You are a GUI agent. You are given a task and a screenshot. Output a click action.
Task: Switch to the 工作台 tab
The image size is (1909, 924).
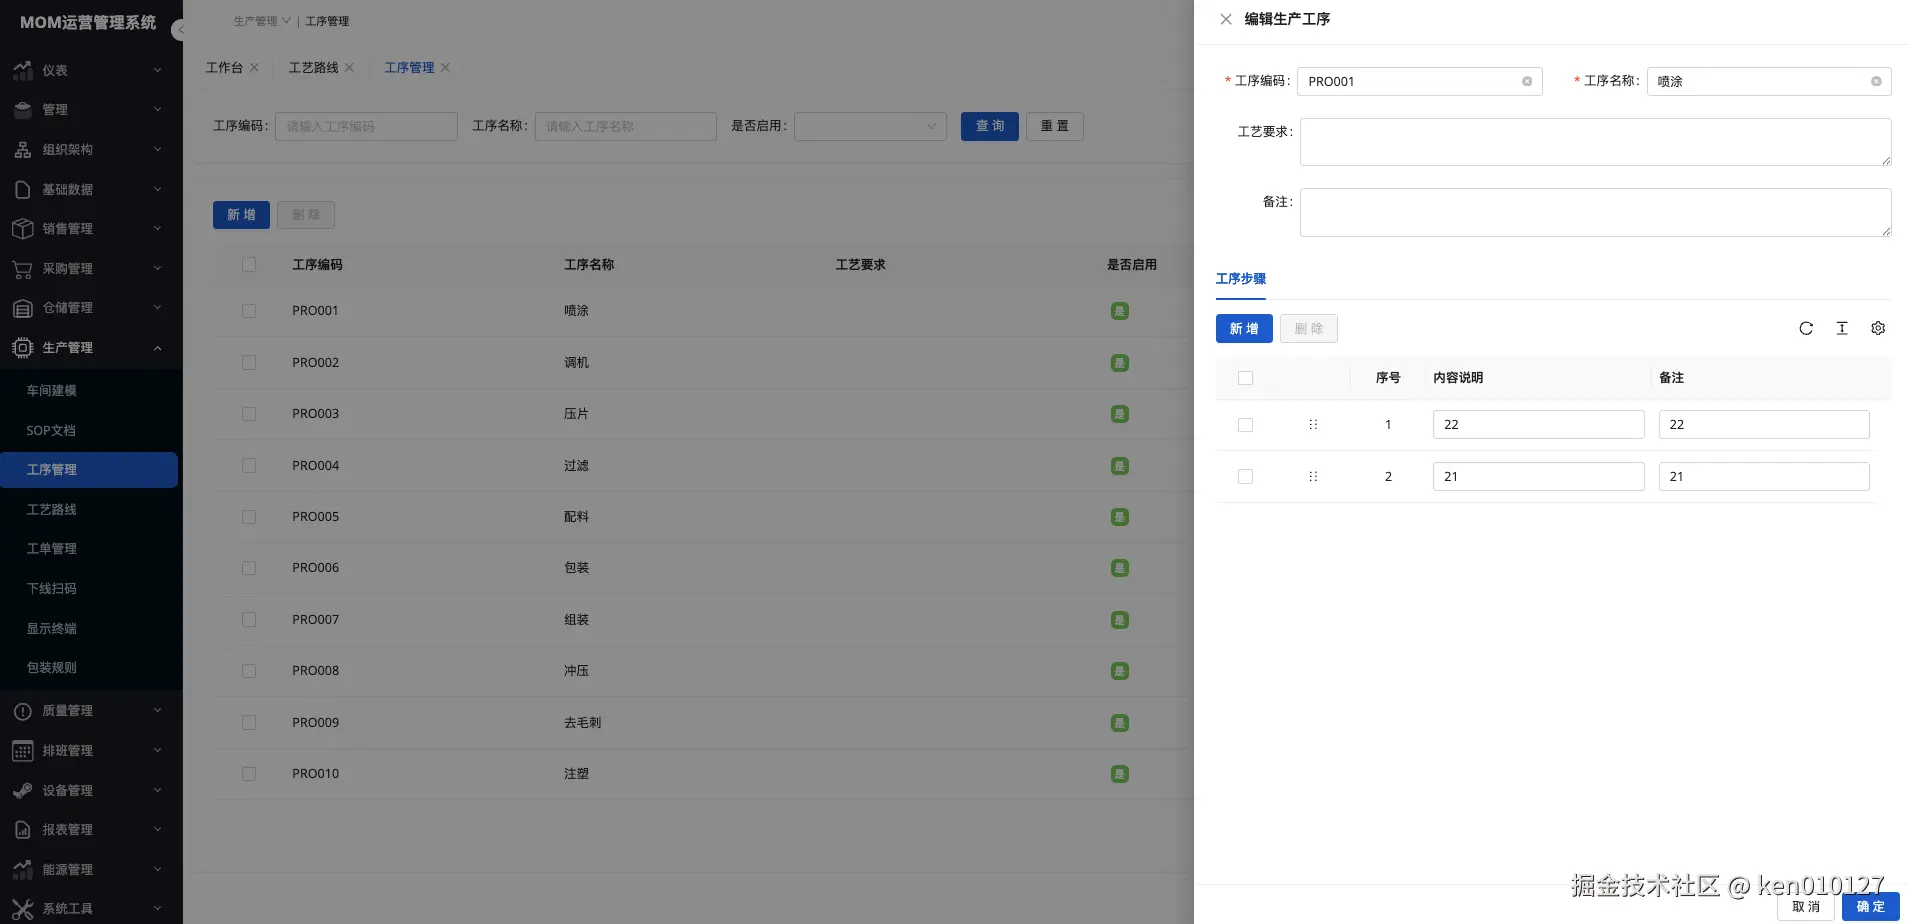point(224,68)
